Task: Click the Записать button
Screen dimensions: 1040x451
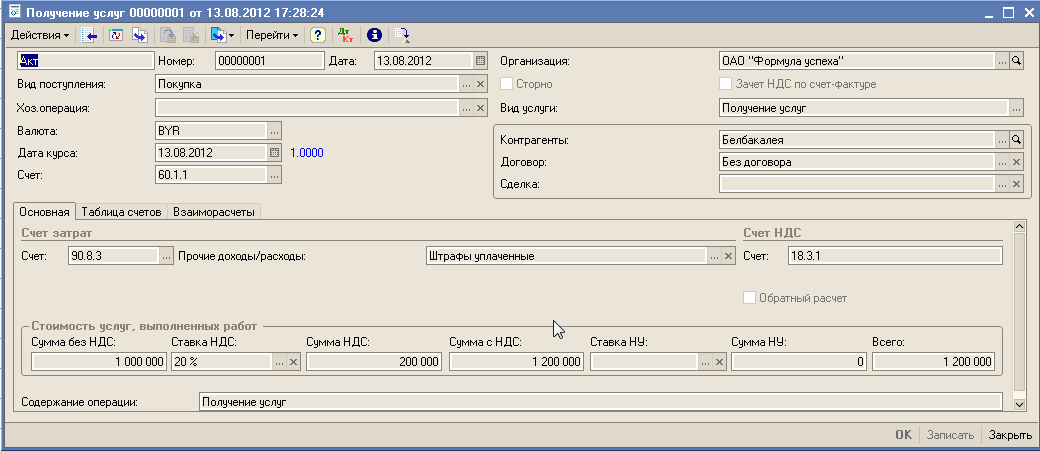Action: click(950, 435)
